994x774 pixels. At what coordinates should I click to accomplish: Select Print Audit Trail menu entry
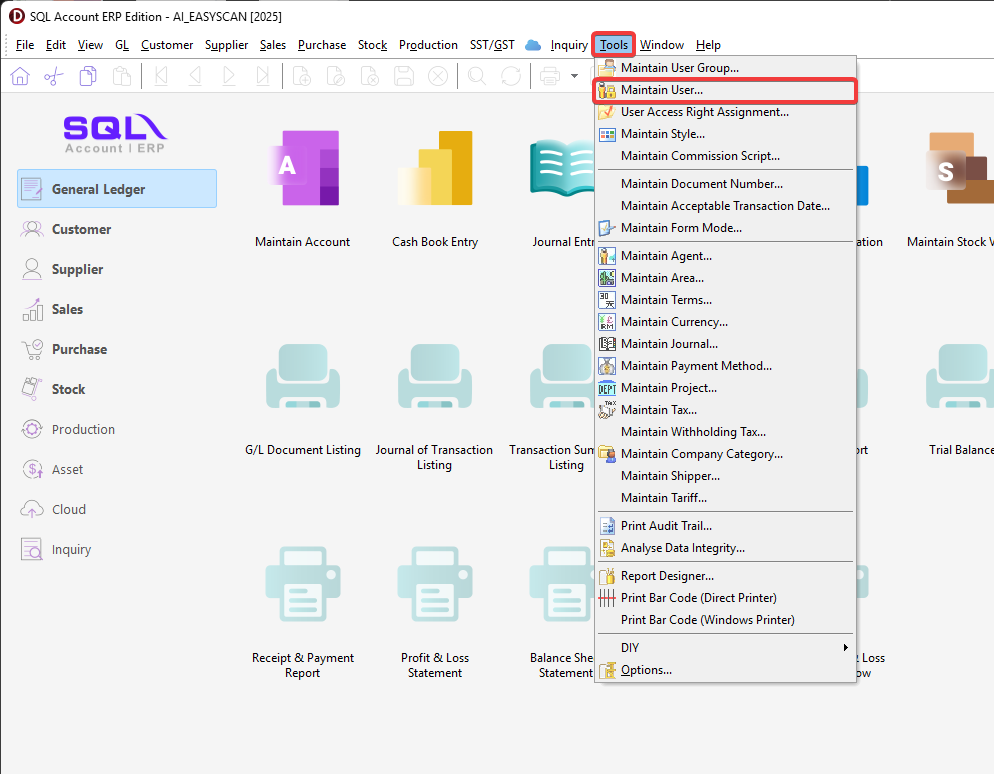pos(666,526)
